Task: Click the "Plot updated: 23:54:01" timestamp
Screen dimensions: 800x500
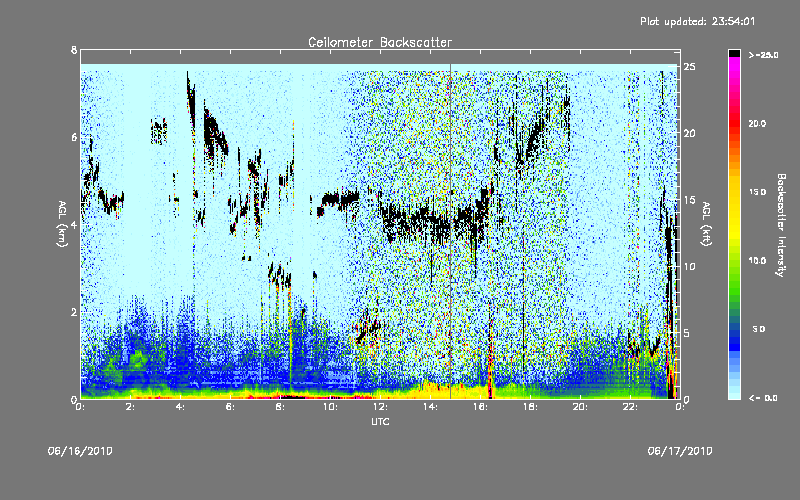Action: (x=697, y=21)
